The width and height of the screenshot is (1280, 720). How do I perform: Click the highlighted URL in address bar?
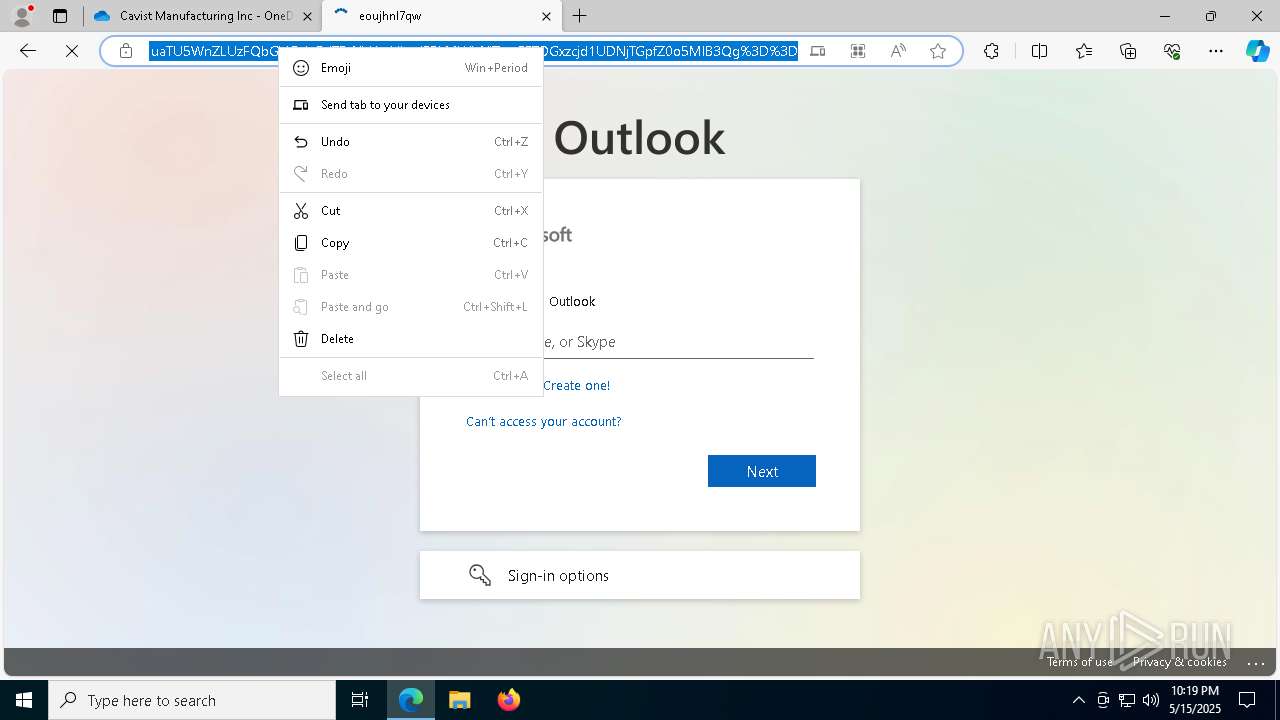tap(474, 51)
